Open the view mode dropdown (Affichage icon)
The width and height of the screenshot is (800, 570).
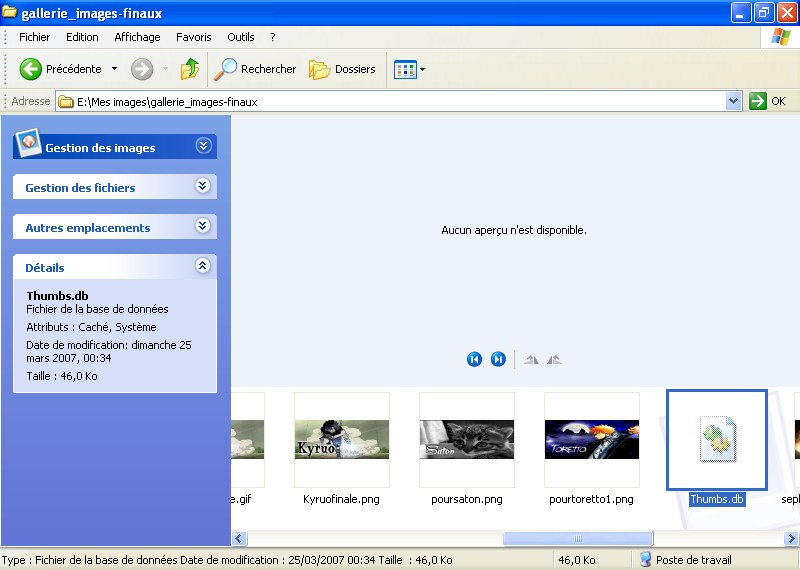tap(410, 69)
